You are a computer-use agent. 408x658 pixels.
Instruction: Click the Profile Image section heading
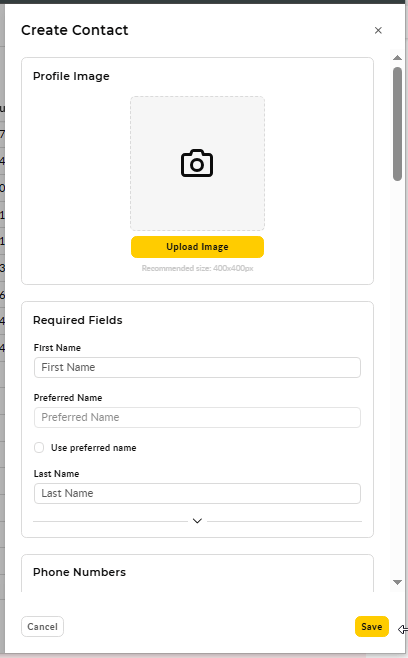coord(71,76)
